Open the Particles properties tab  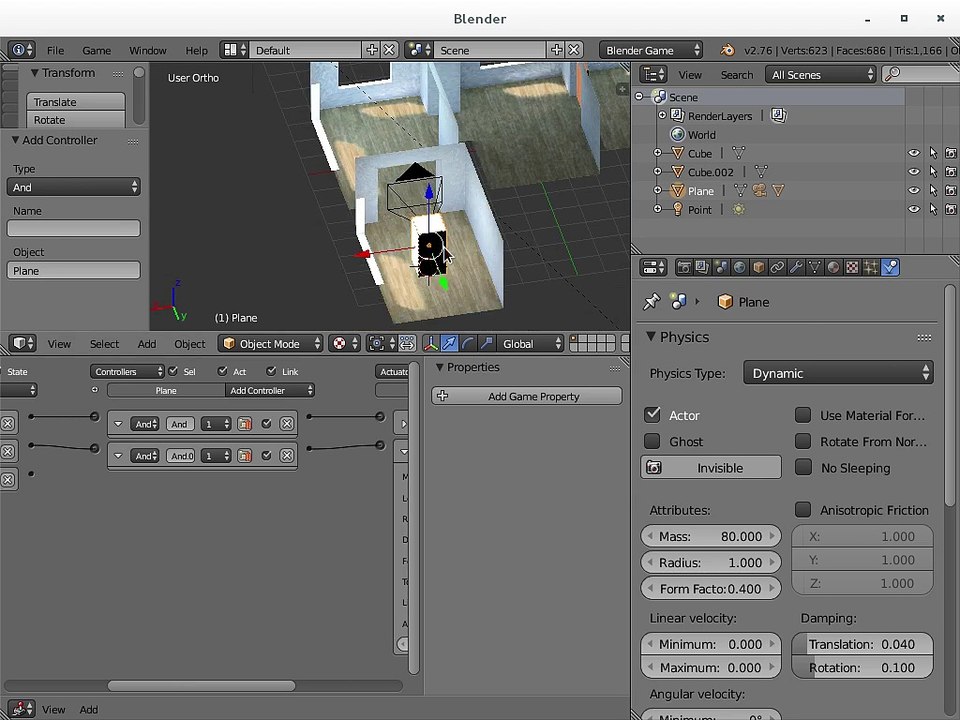pos(871,268)
